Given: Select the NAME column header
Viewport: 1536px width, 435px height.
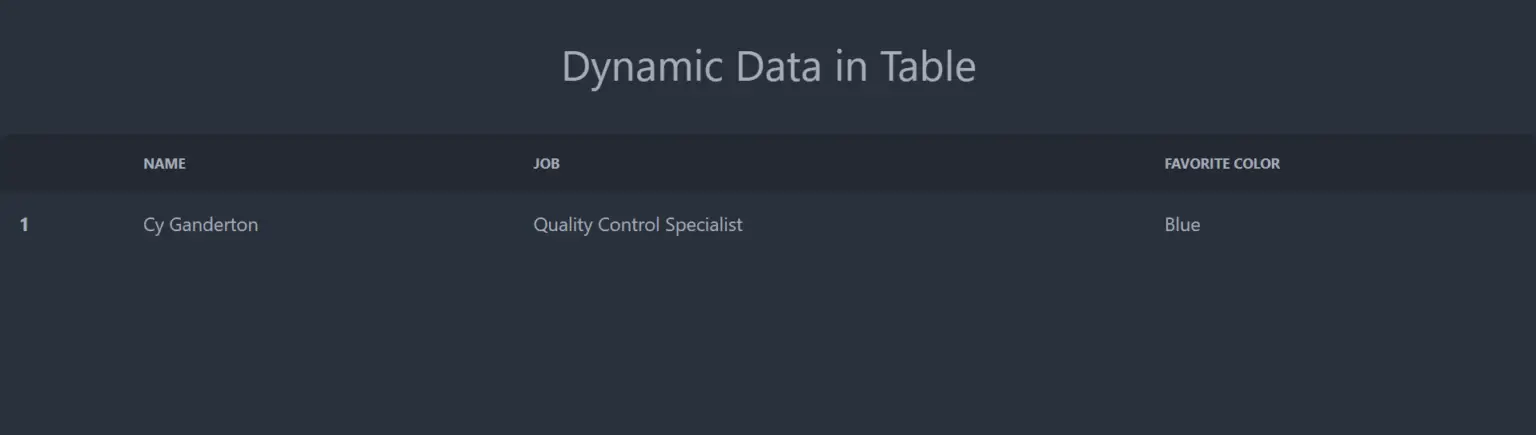Looking at the screenshot, I should pos(164,163).
